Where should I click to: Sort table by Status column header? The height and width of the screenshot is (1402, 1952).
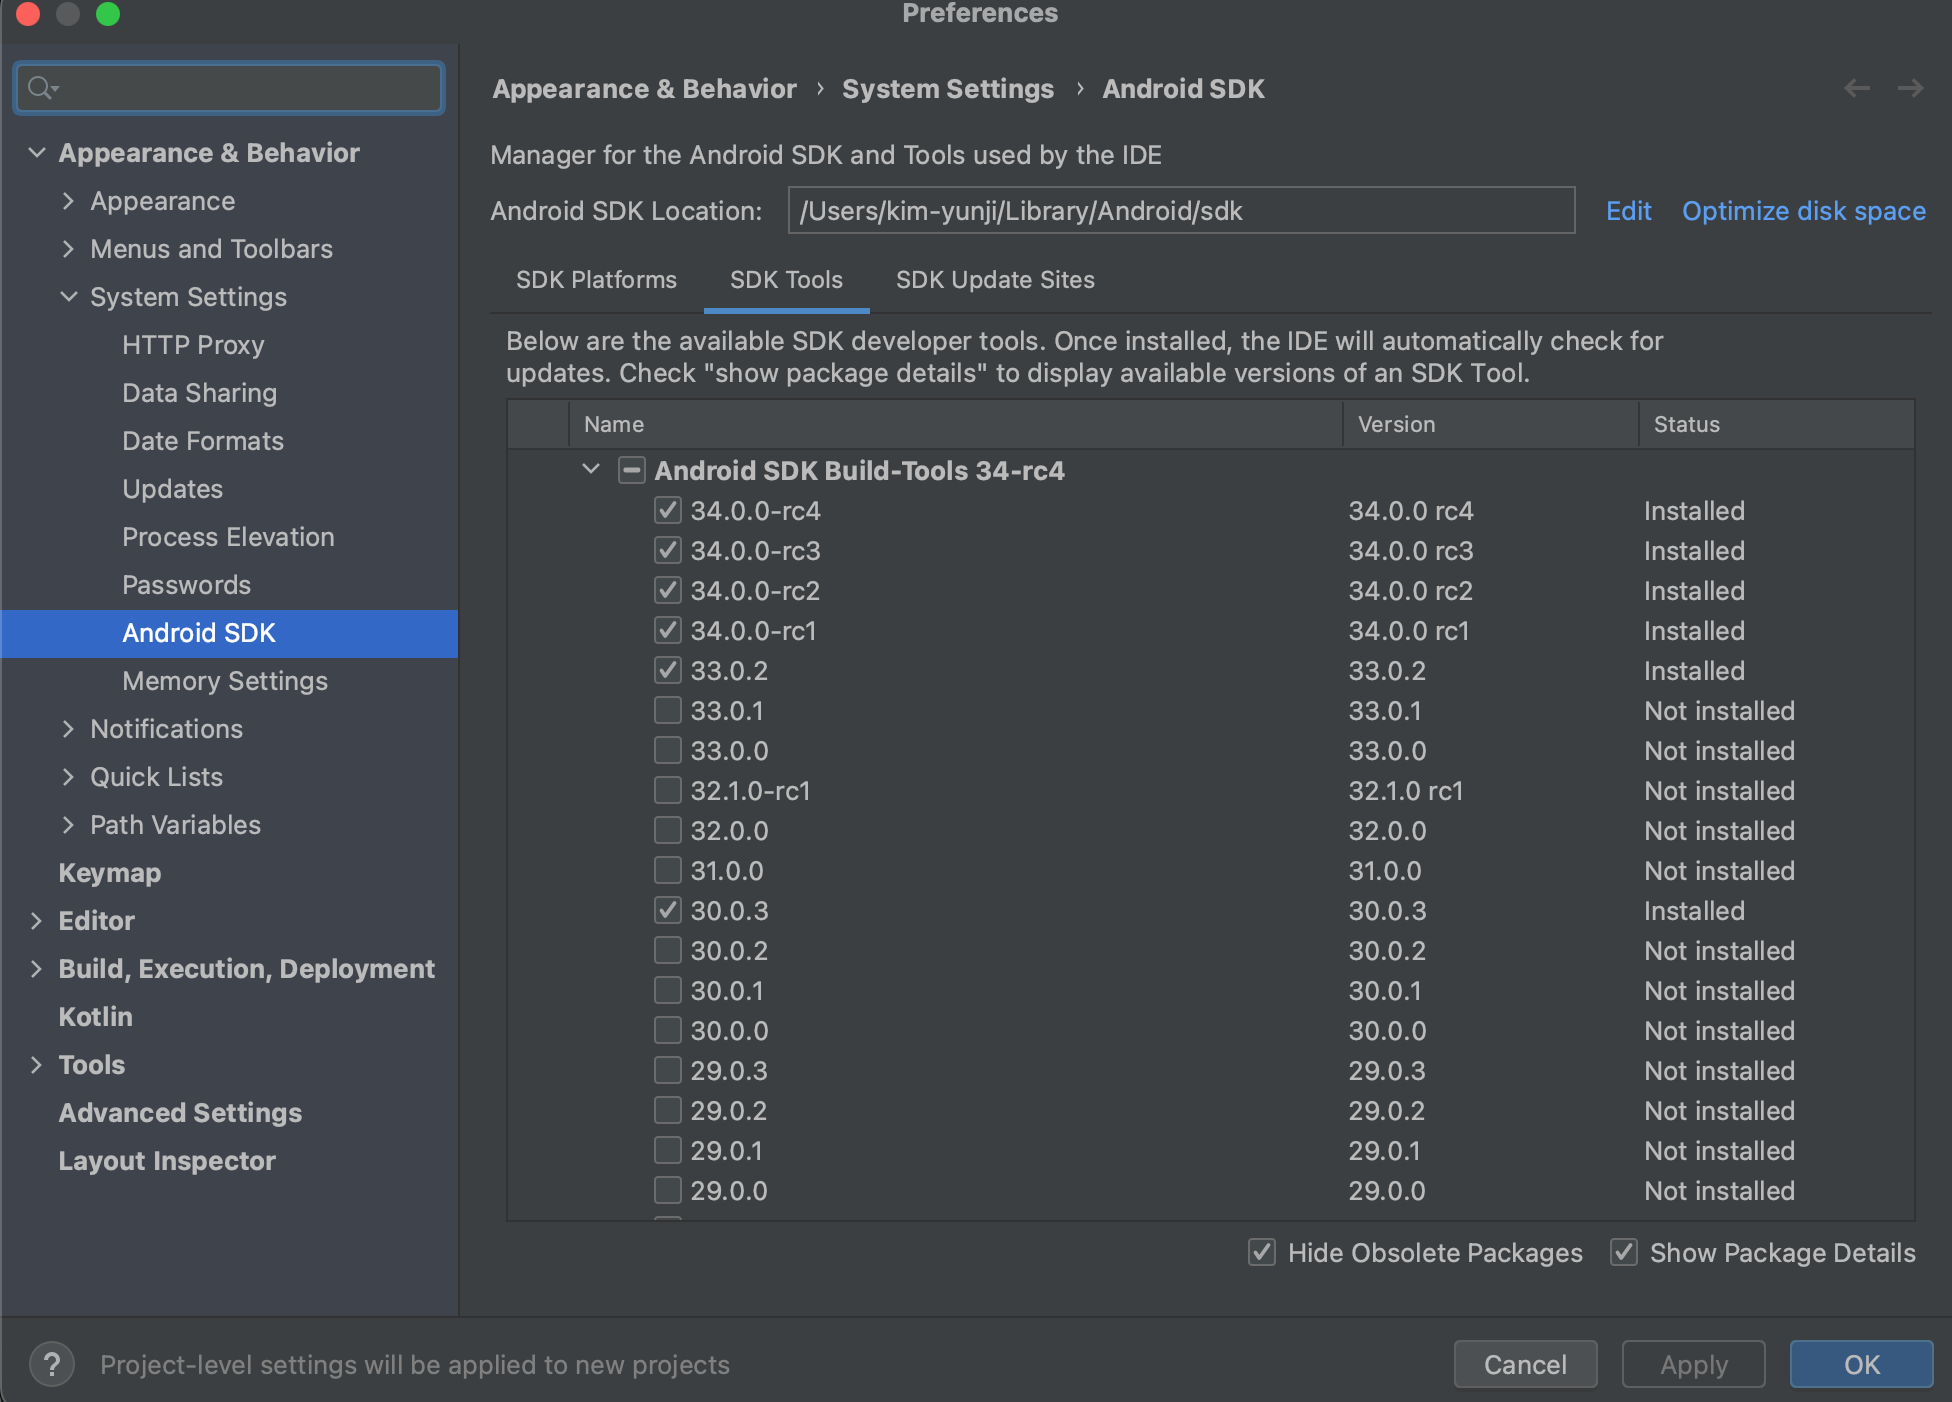click(1777, 424)
